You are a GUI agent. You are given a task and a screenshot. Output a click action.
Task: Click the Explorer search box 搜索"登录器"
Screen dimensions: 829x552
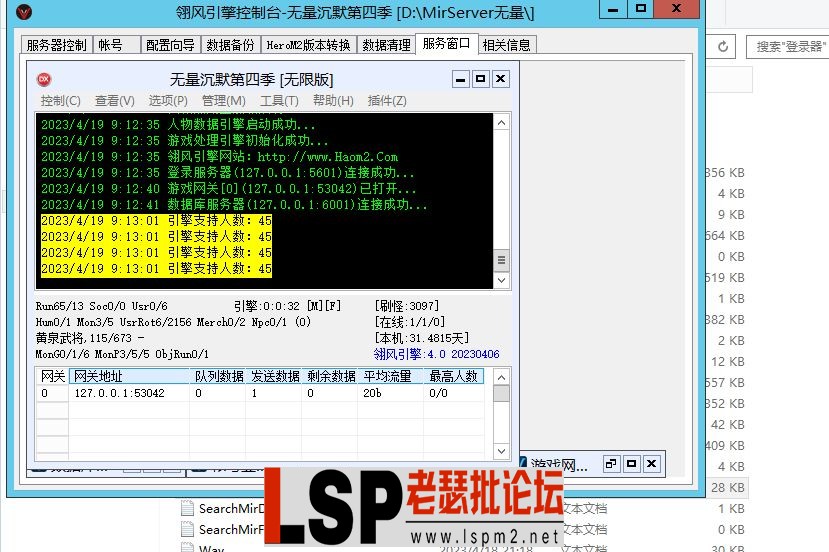787,47
